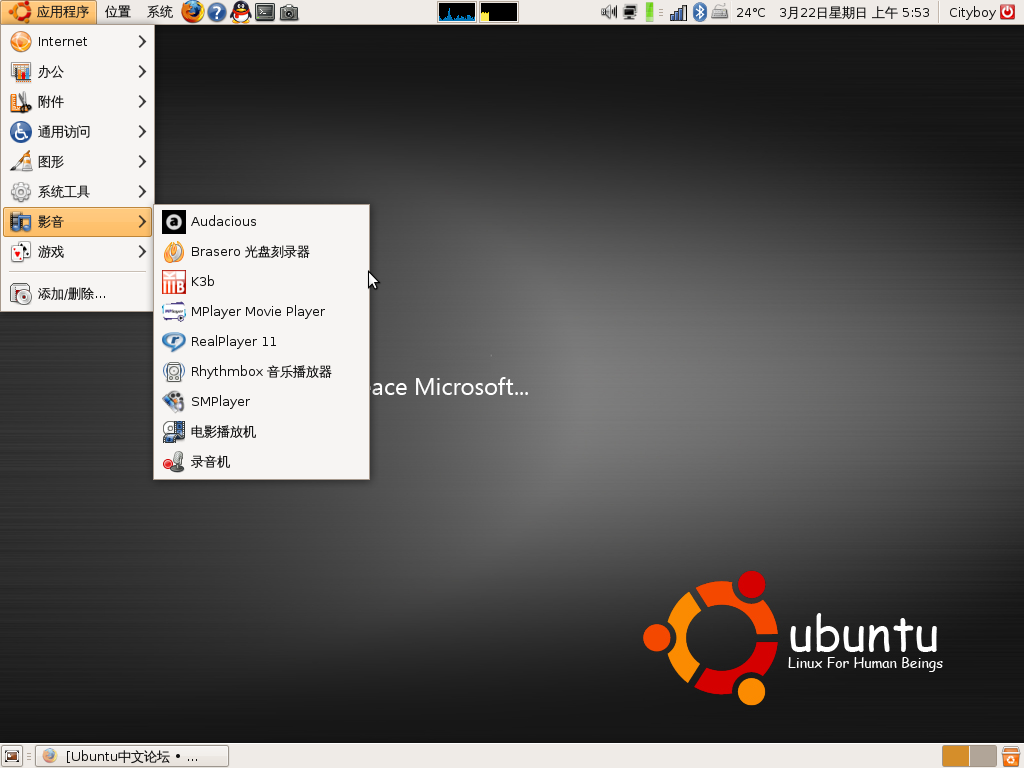Viewport: 1024px width, 768px height.
Task: Select the 图形 menu category
Action: click(78, 162)
